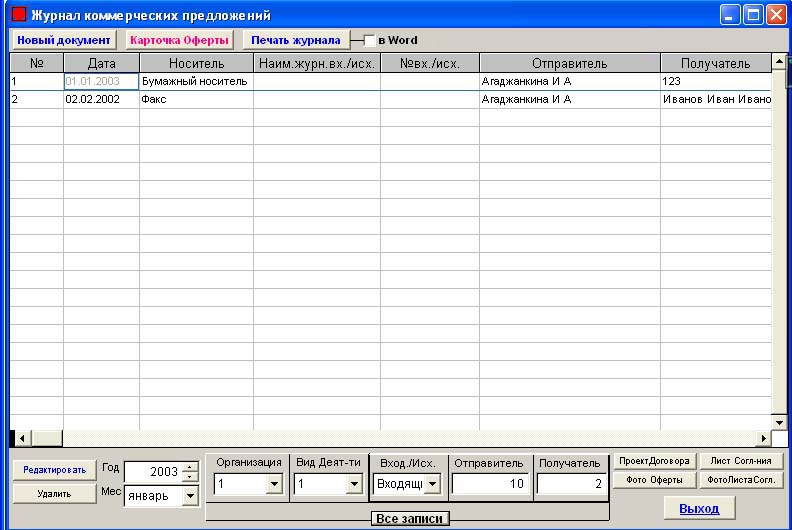Click the Наим.журн.вх./исх. column header
792x530 pixels.
pyautogui.click(x=317, y=63)
